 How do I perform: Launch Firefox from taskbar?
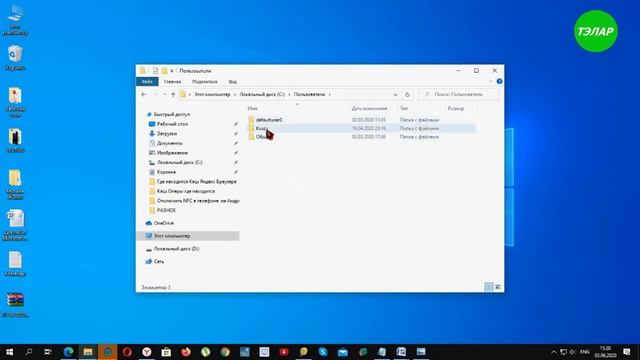point(186,351)
